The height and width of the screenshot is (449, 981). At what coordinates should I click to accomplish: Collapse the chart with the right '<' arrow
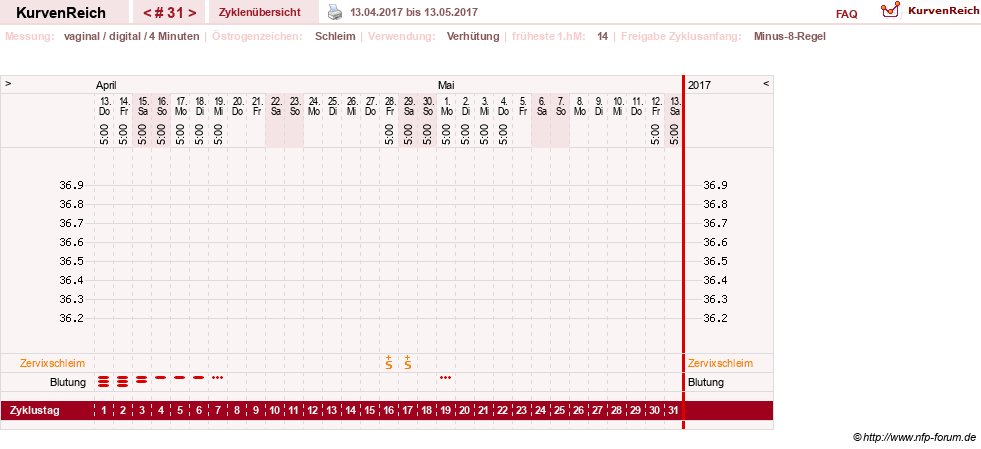(766, 83)
